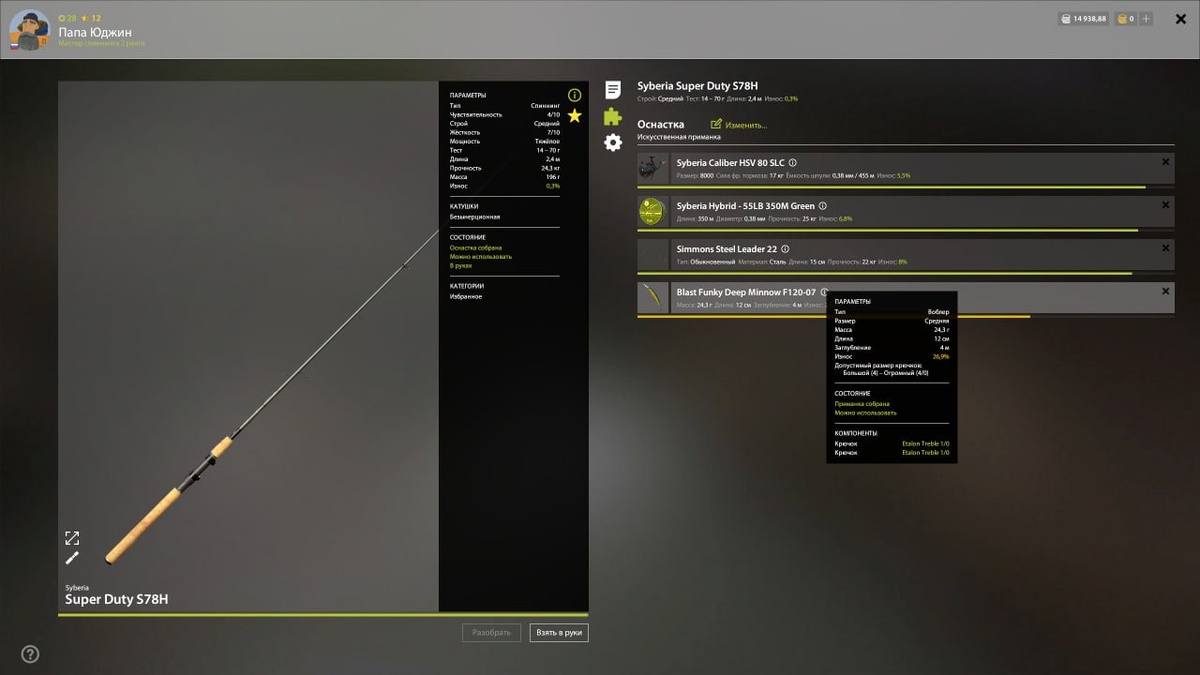The height and width of the screenshot is (675, 1200).
Task: Click the Blast Funky minnow lure thumbnail
Action: pyautogui.click(x=653, y=297)
